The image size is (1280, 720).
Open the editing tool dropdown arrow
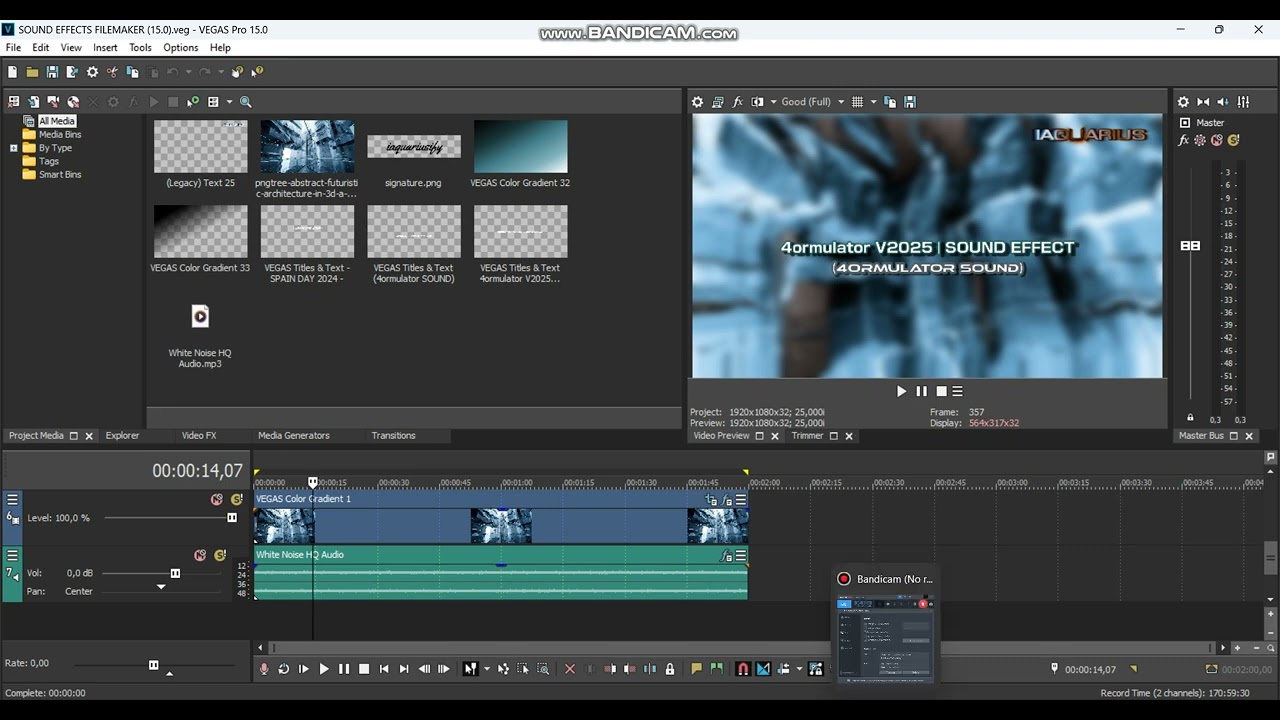487,669
